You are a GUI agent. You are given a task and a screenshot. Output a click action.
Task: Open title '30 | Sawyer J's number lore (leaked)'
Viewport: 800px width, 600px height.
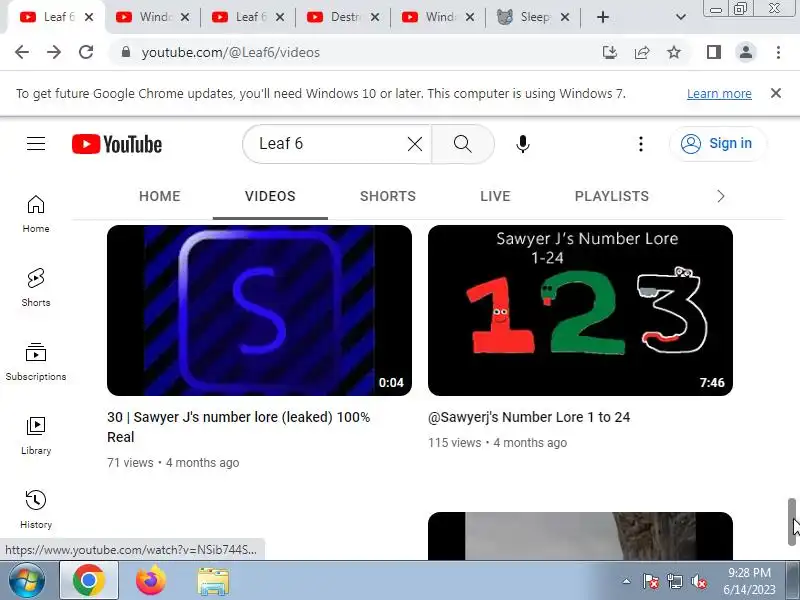coord(239,427)
